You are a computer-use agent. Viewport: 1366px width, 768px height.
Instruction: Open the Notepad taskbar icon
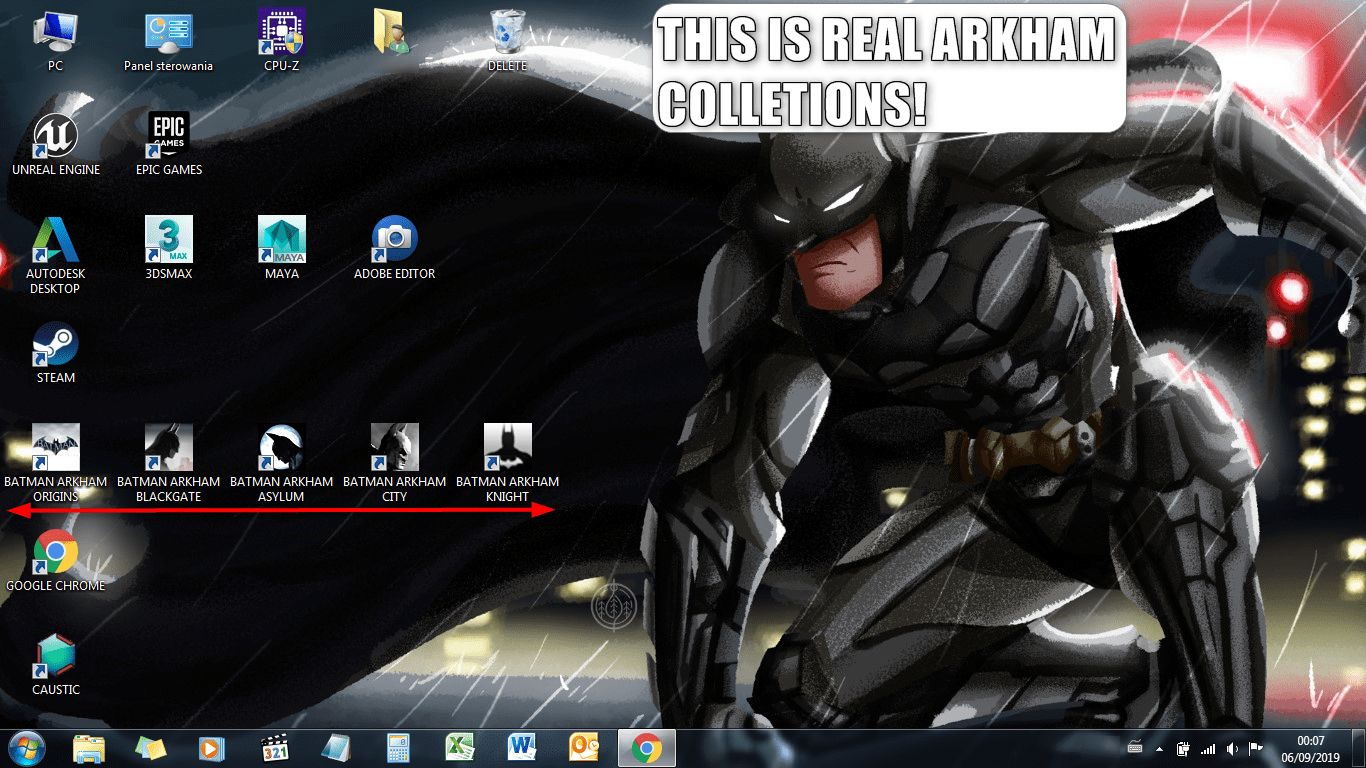pyautogui.click(x=336, y=748)
